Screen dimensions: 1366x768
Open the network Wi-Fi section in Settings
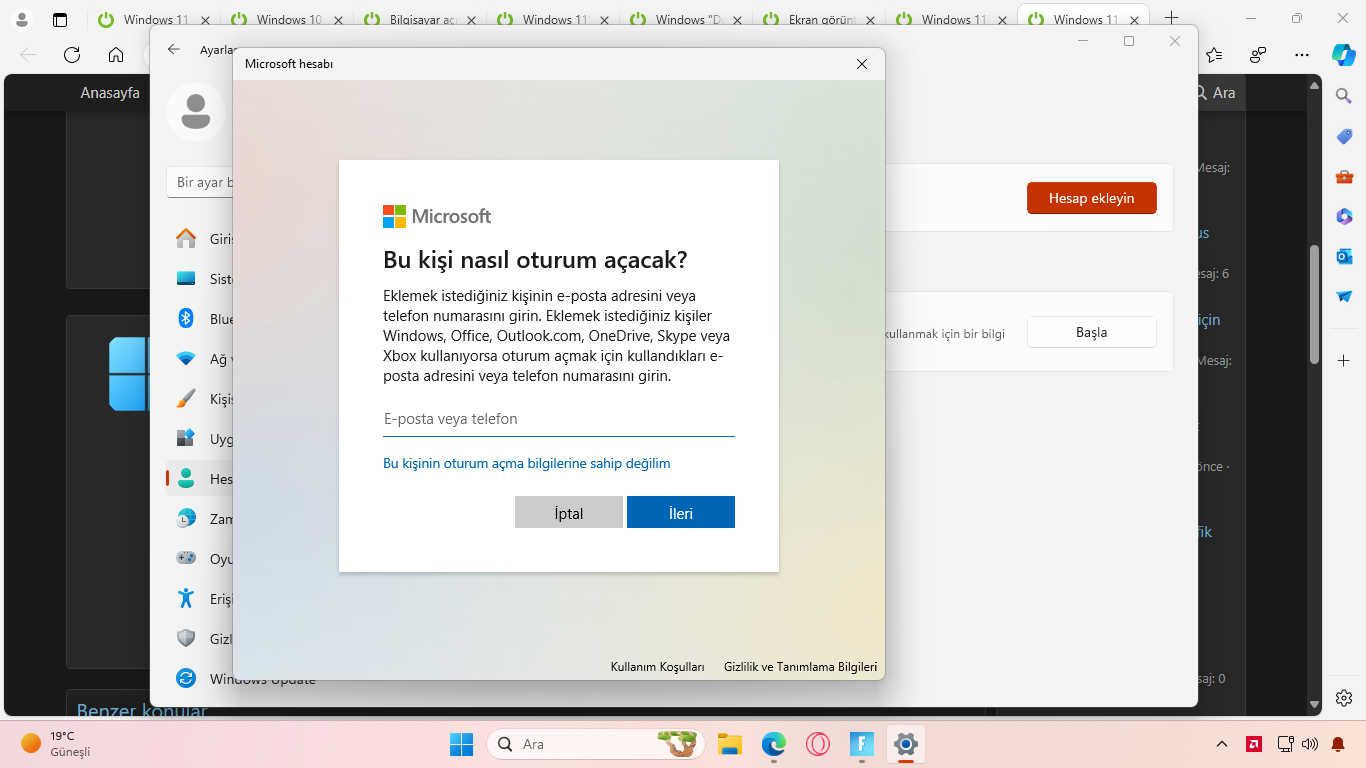pos(200,359)
